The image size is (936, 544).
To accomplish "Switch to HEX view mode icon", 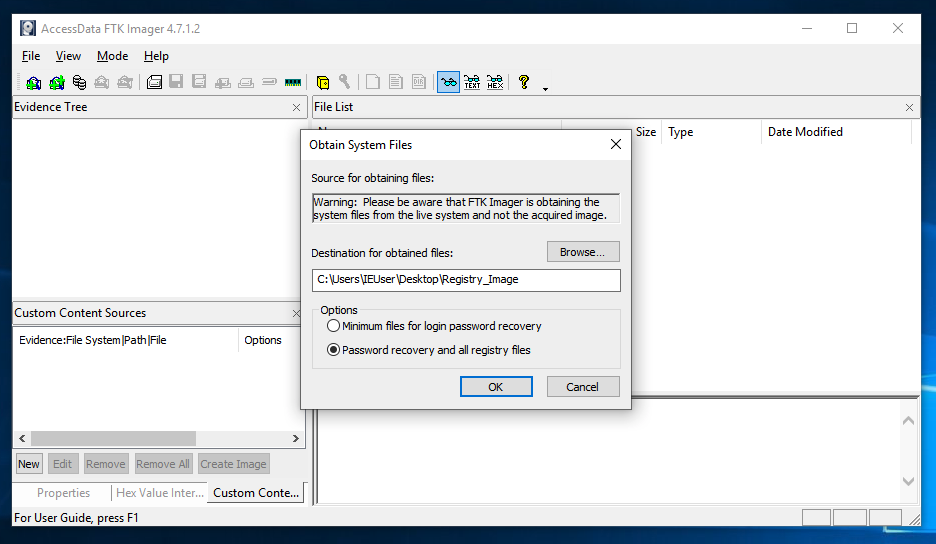I will 495,82.
